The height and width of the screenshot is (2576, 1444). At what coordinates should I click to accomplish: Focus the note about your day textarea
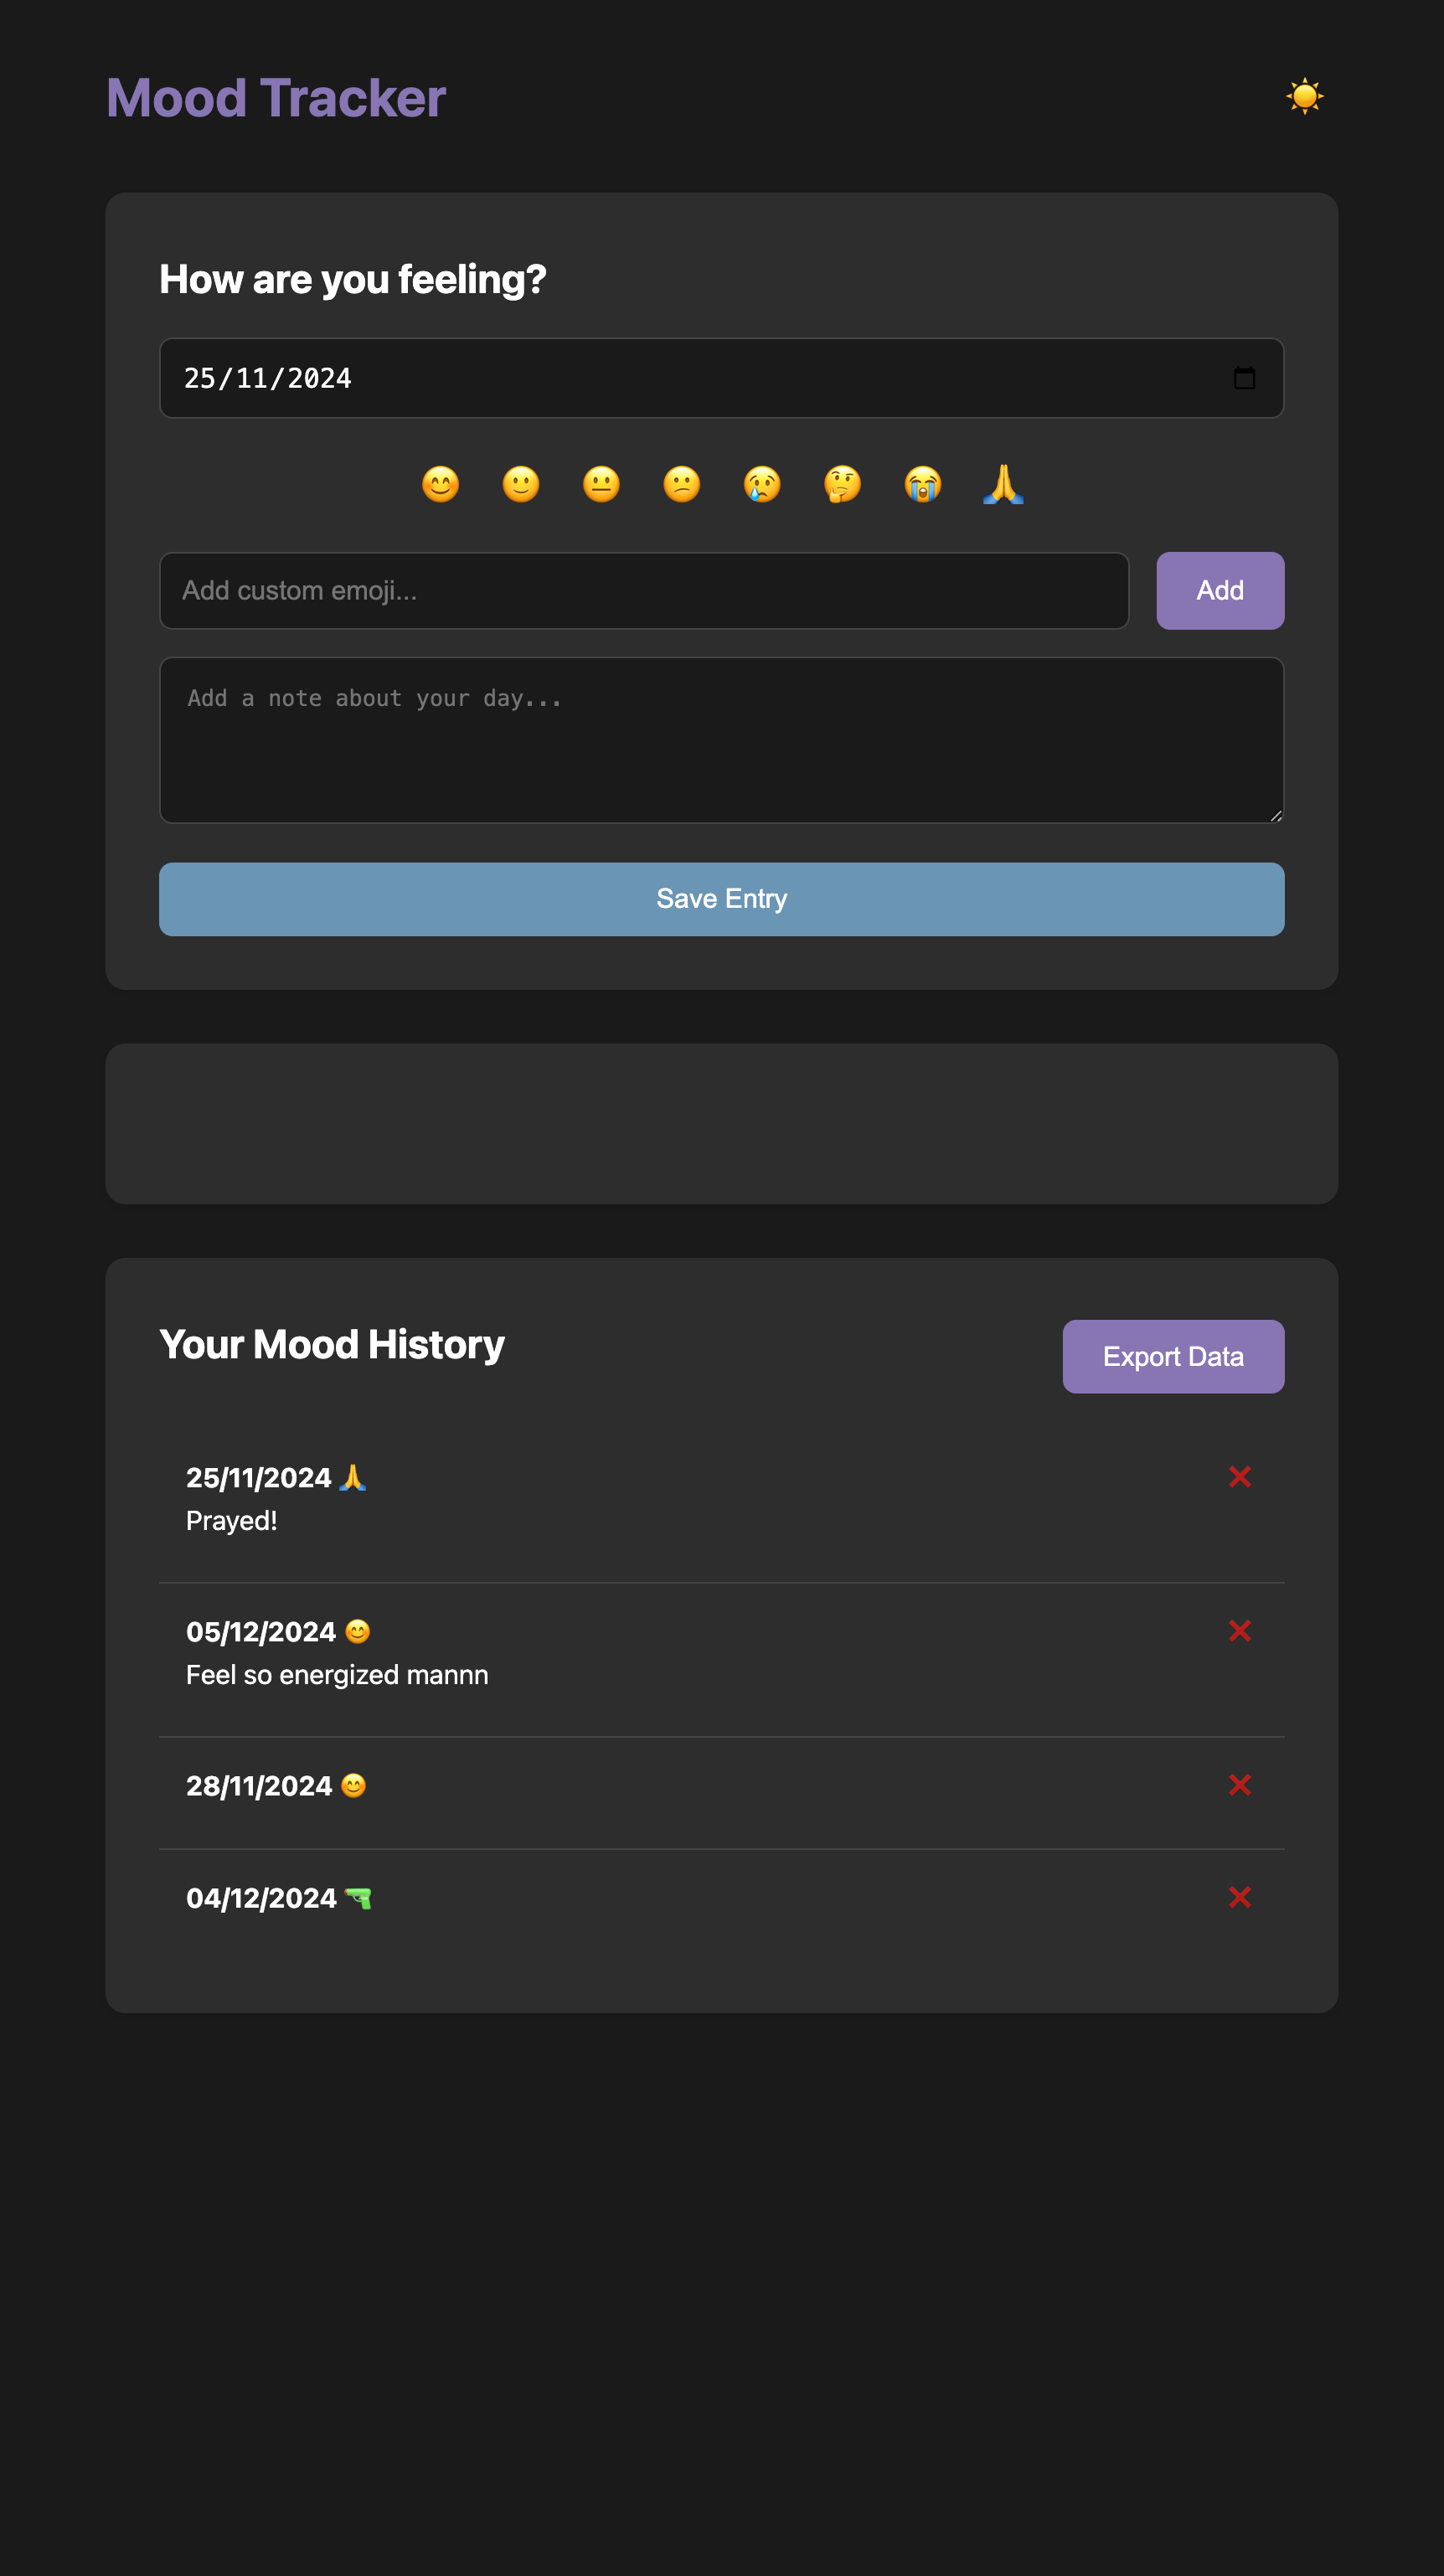pyautogui.click(x=722, y=740)
